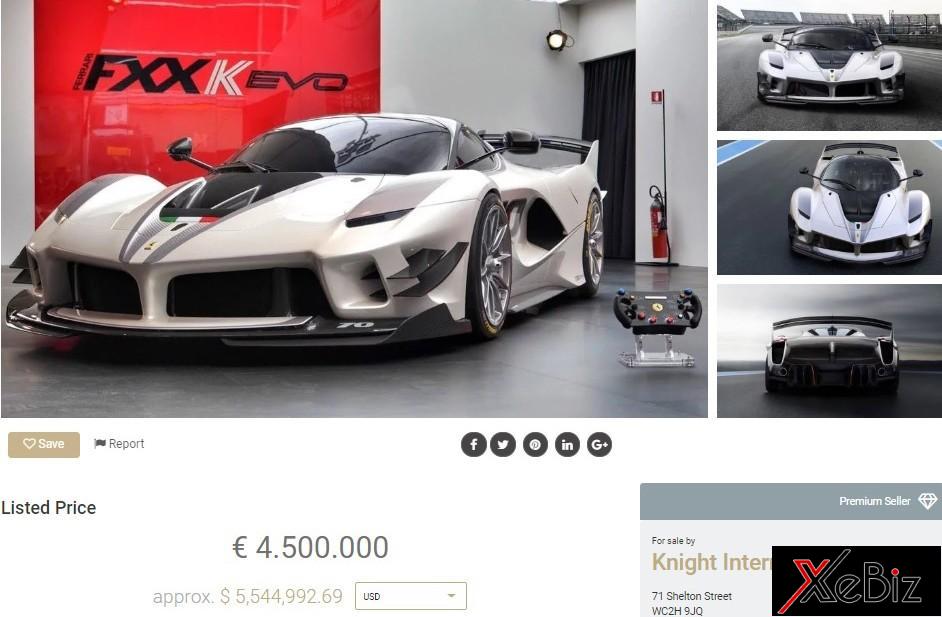Viewport: 942px width, 617px height.
Task: Click the Premium Seller diamond icon
Action: click(928, 501)
